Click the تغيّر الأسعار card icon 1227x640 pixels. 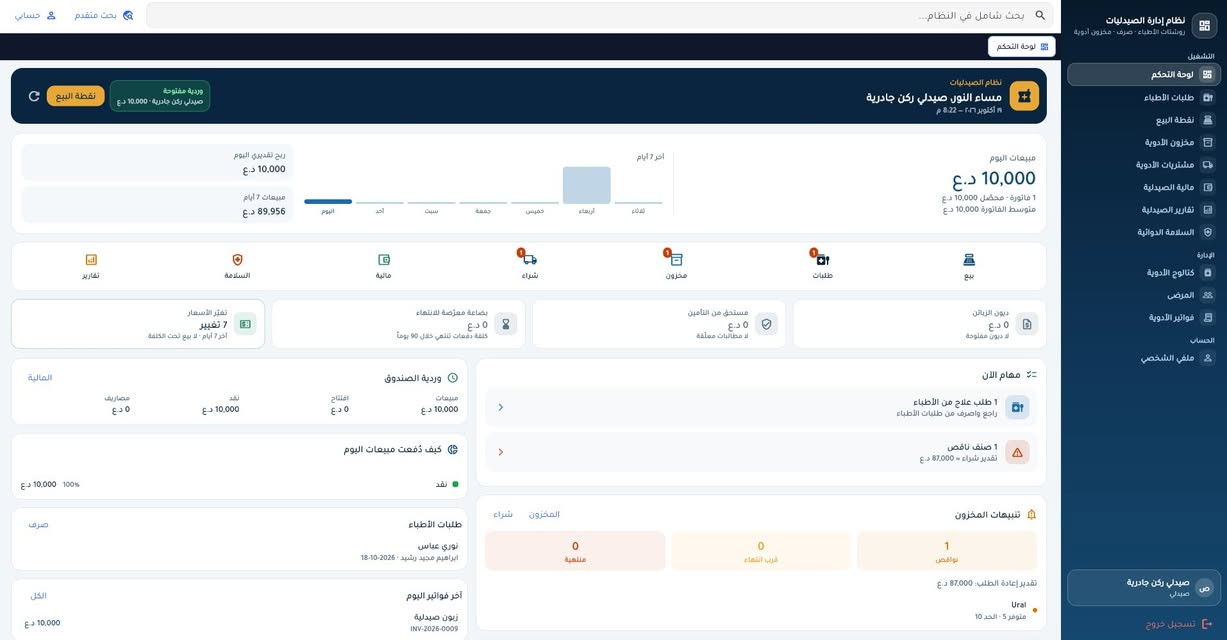(x=246, y=324)
